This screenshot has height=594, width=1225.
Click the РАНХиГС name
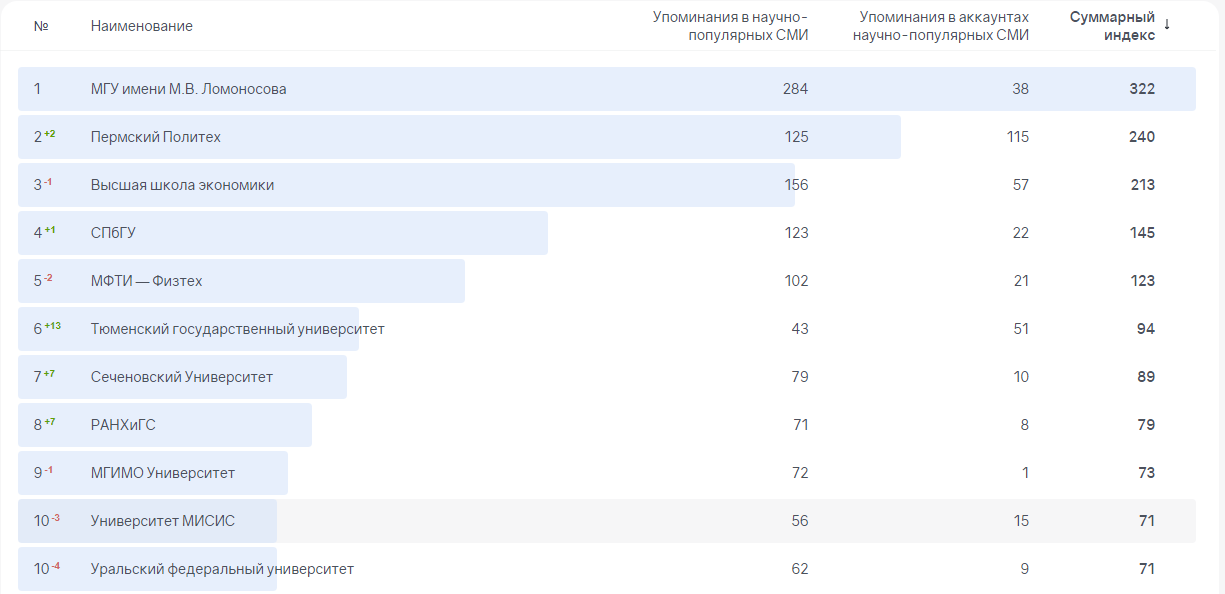click(123, 425)
